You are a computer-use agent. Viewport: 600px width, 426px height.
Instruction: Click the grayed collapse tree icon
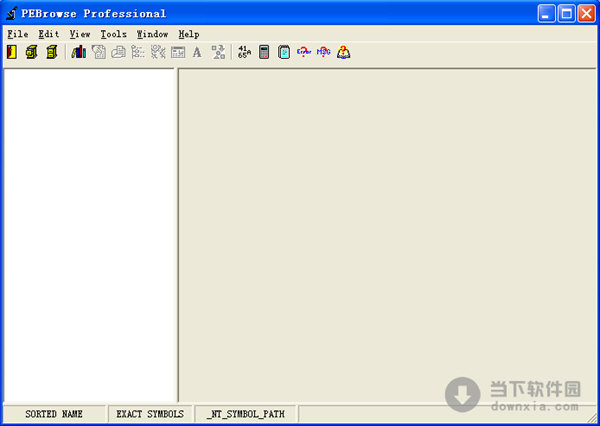158,52
